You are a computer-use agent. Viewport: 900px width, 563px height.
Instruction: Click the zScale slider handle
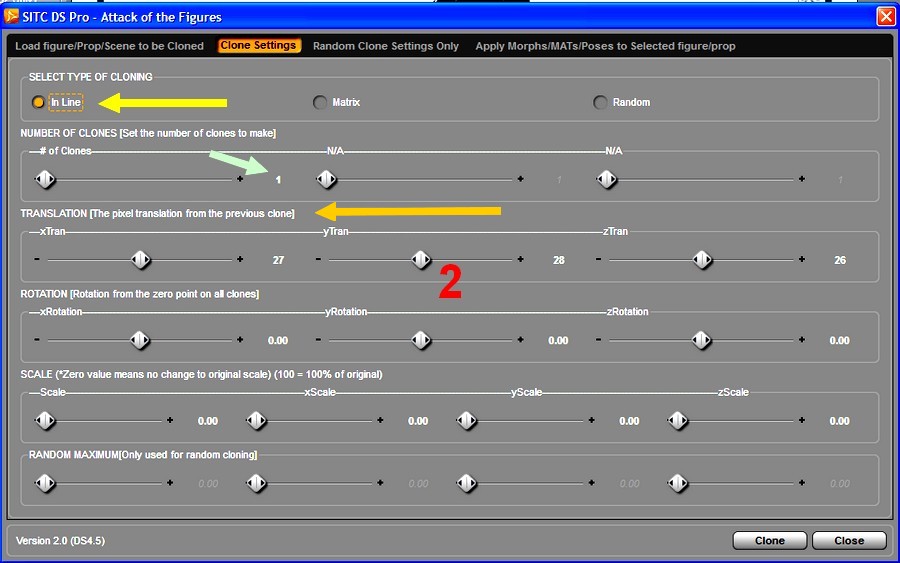pyautogui.click(x=678, y=421)
